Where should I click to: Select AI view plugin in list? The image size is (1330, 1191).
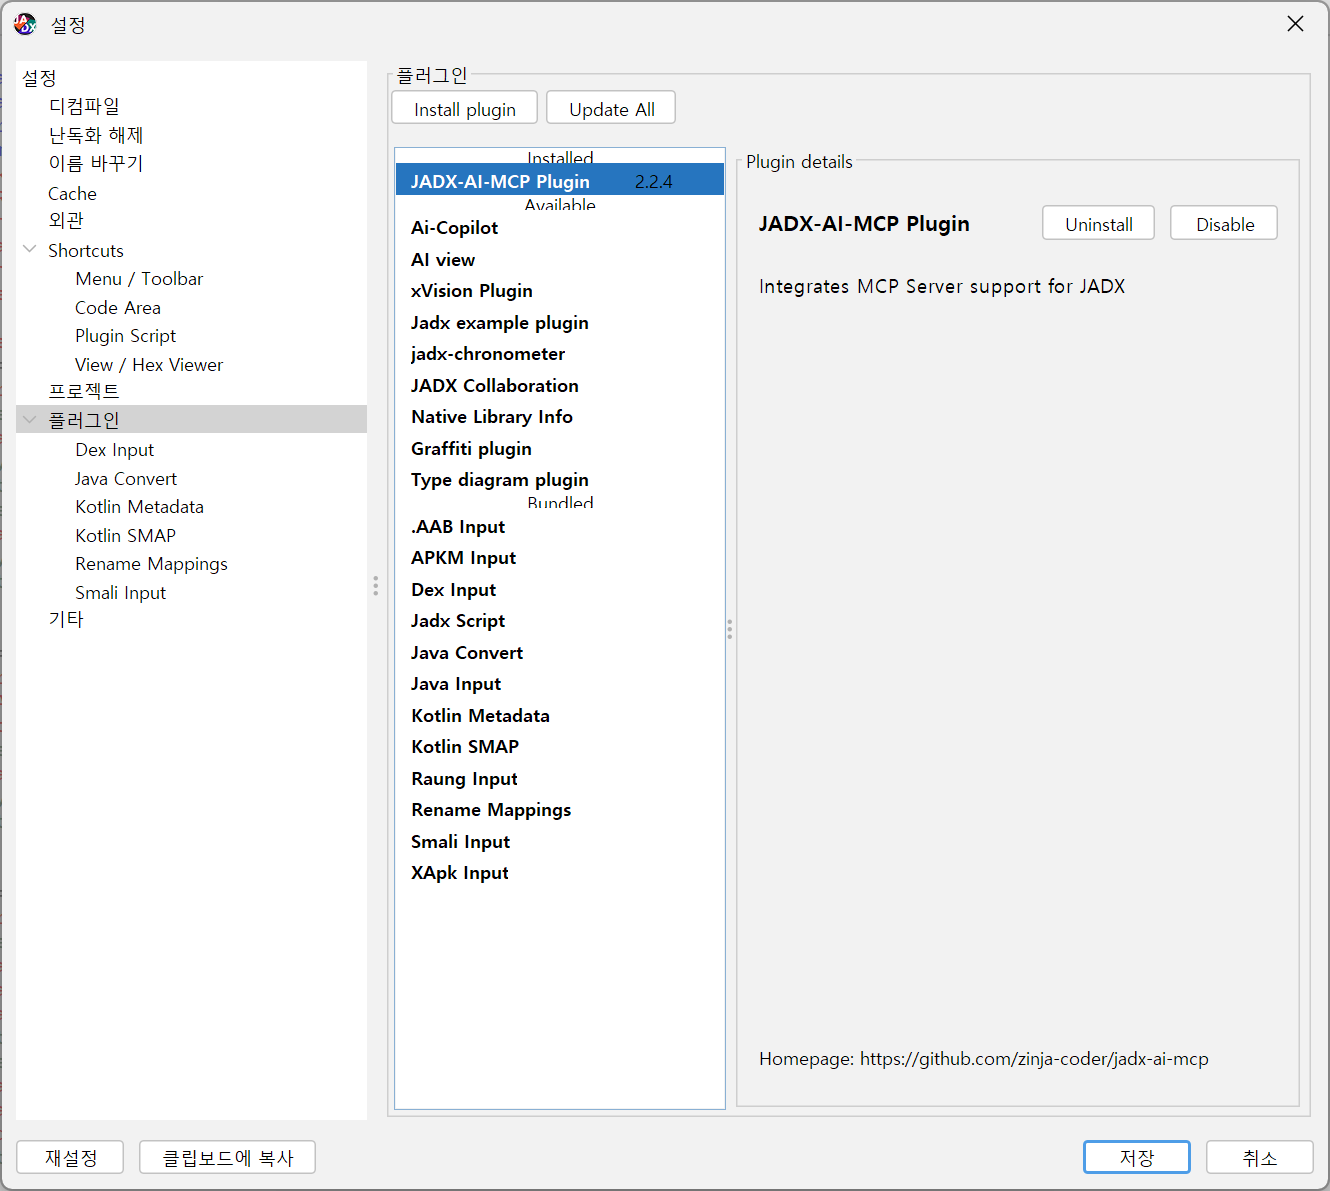(x=559, y=260)
